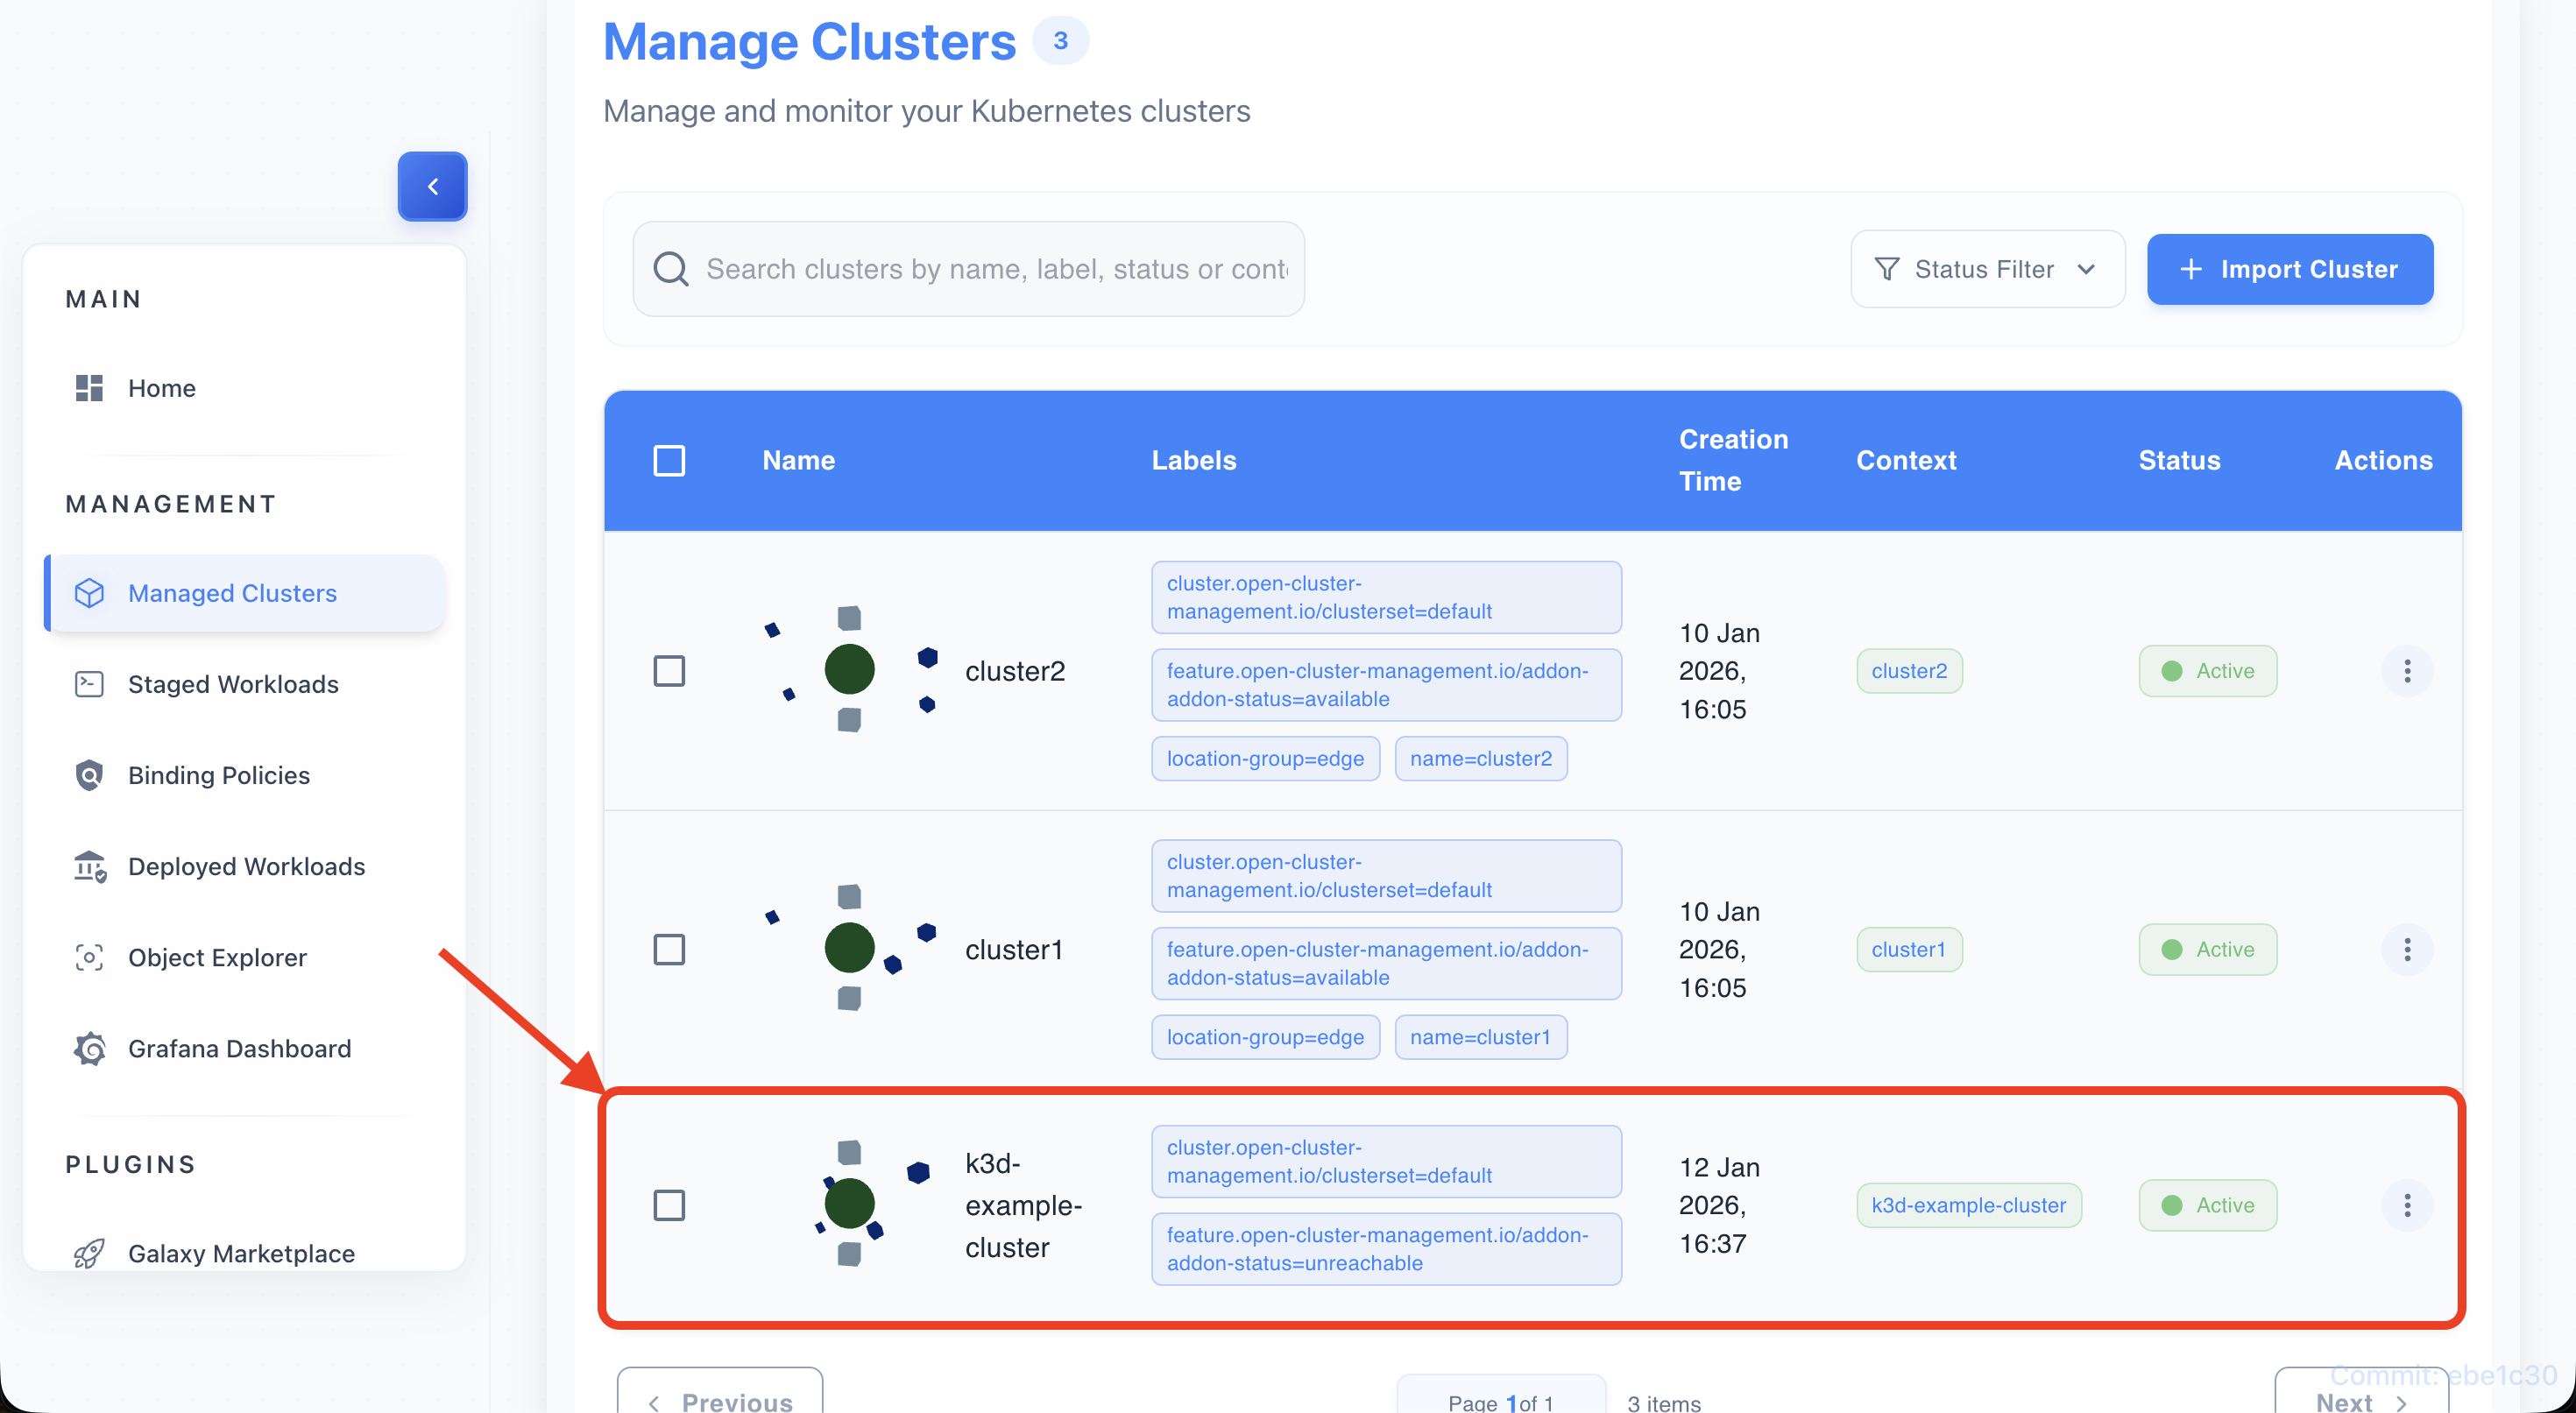
Task: Click the Binding Policies shield icon
Action: pos(89,775)
